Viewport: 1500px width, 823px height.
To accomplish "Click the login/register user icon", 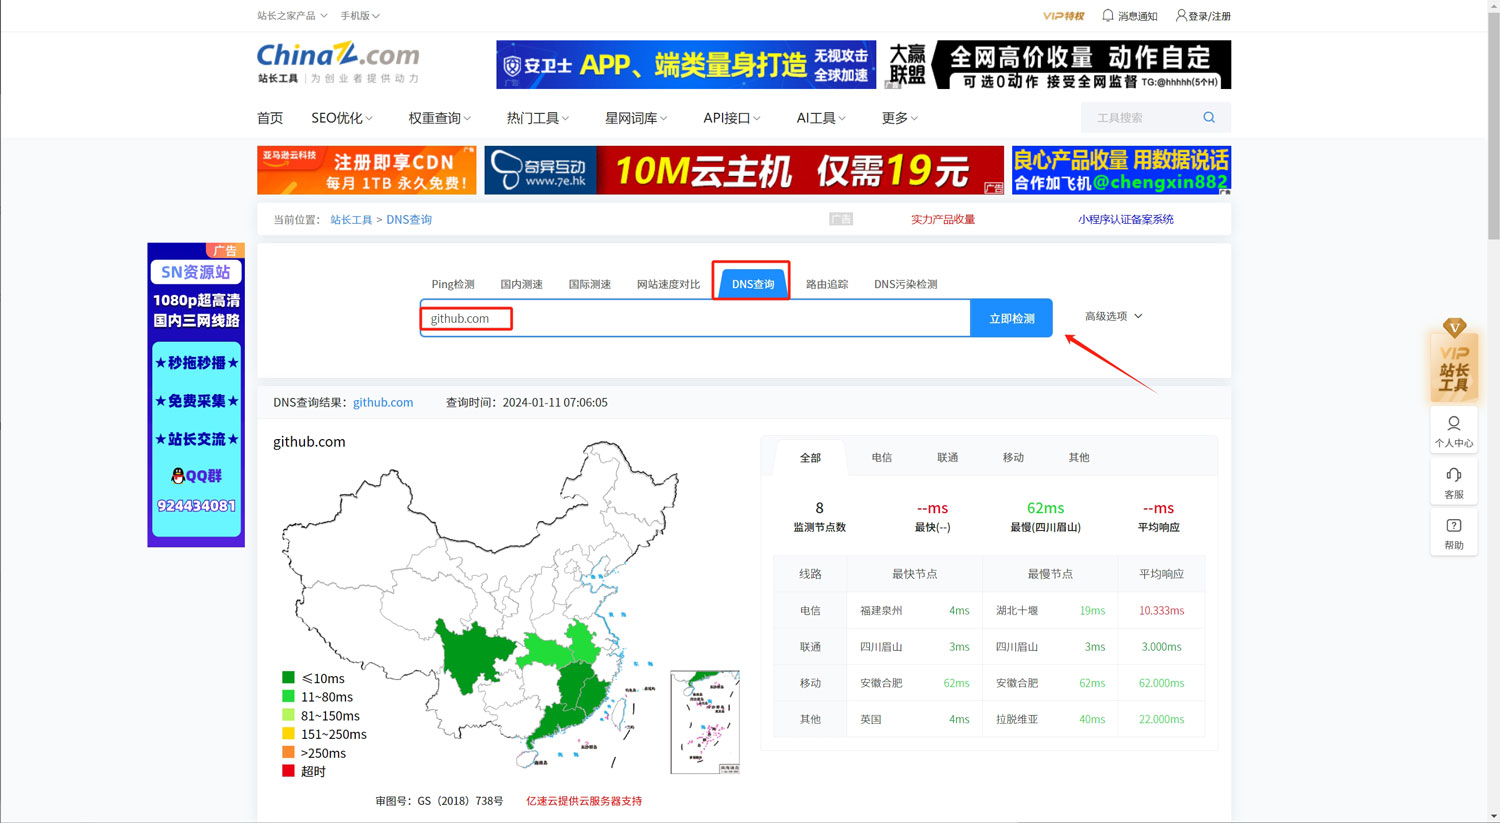I will (x=1181, y=16).
